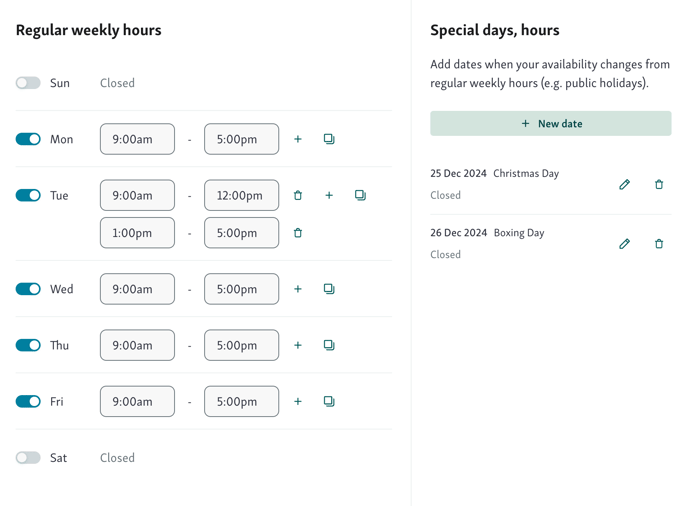Open Monday's 9:00am start time picker

[137, 139]
